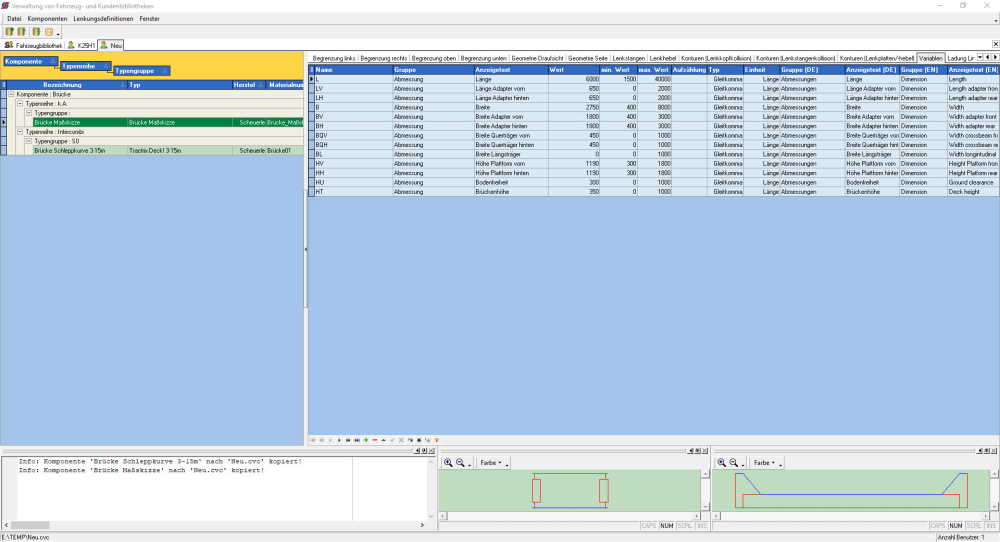Sort by the Typenreihe grouping header
Viewport: 1000px width, 542px height.
click(x=80, y=66)
